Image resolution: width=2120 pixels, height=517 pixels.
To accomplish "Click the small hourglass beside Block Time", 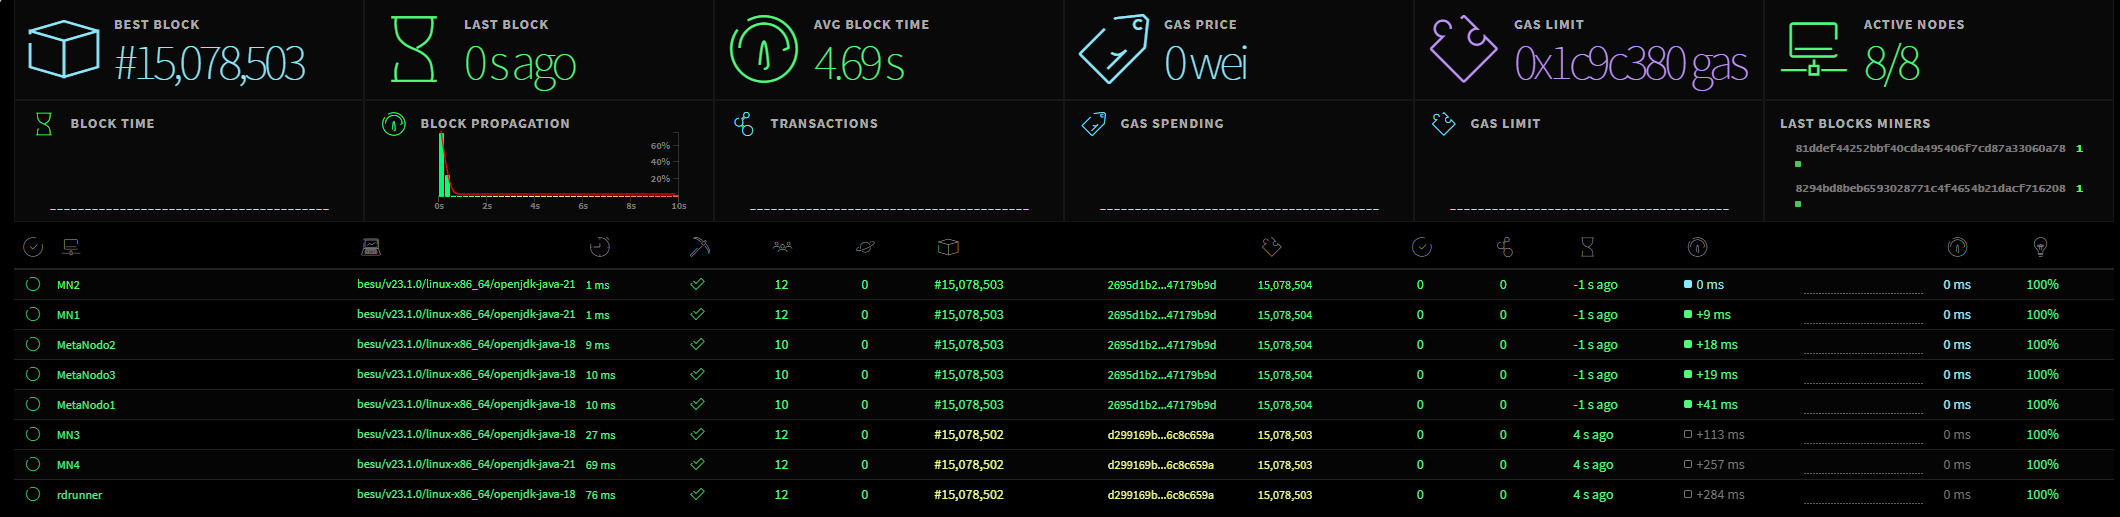I will tap(44, 124).
